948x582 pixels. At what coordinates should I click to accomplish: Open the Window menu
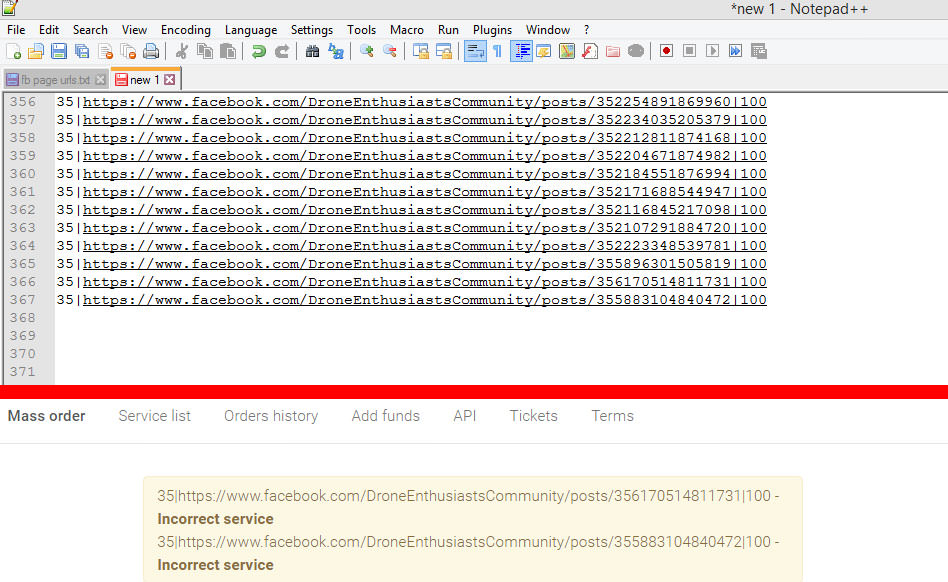[548, 30]
